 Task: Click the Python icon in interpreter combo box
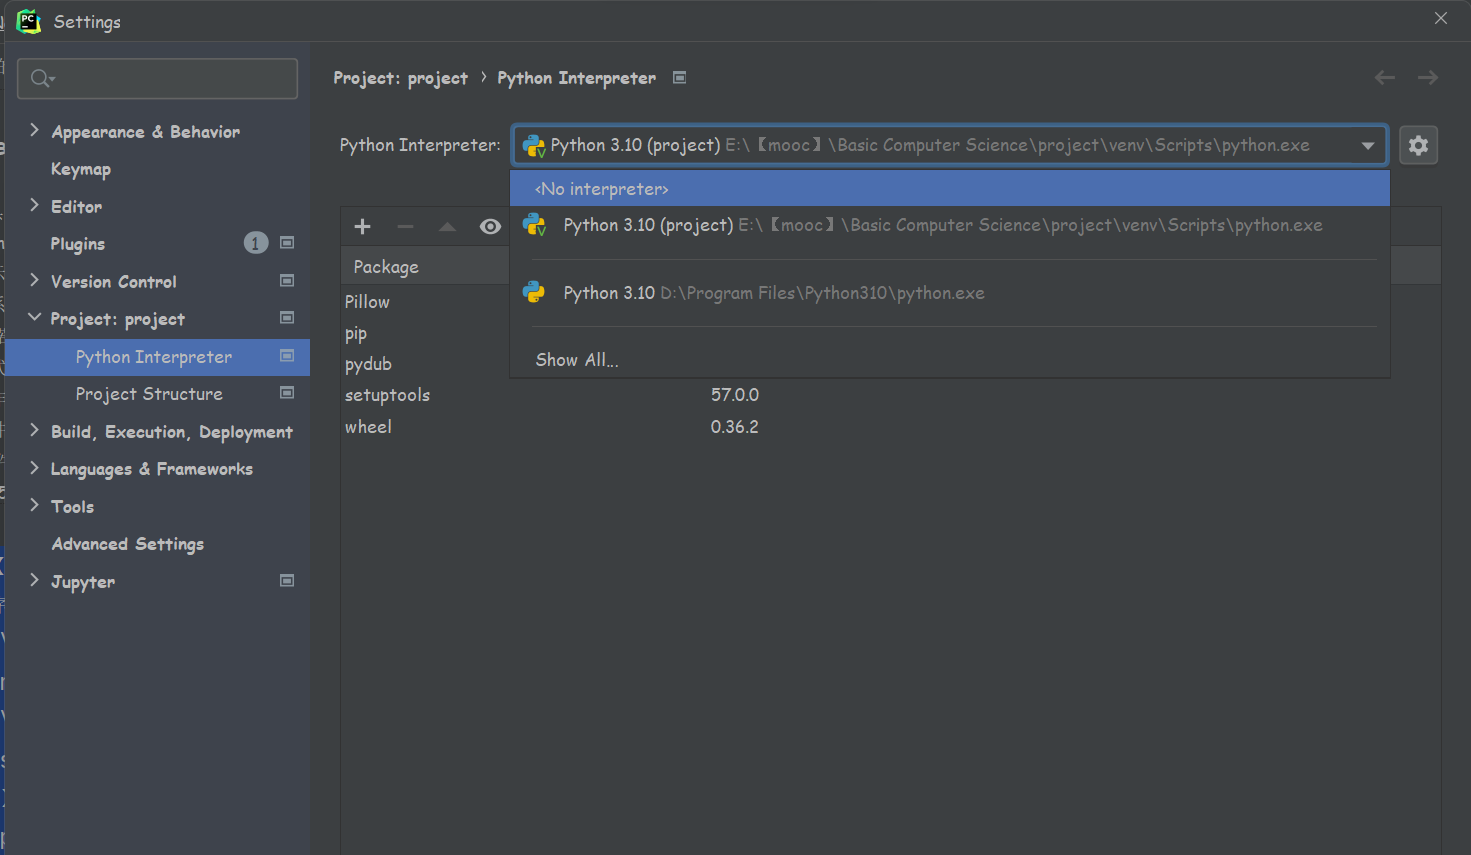tap(534, 146)
